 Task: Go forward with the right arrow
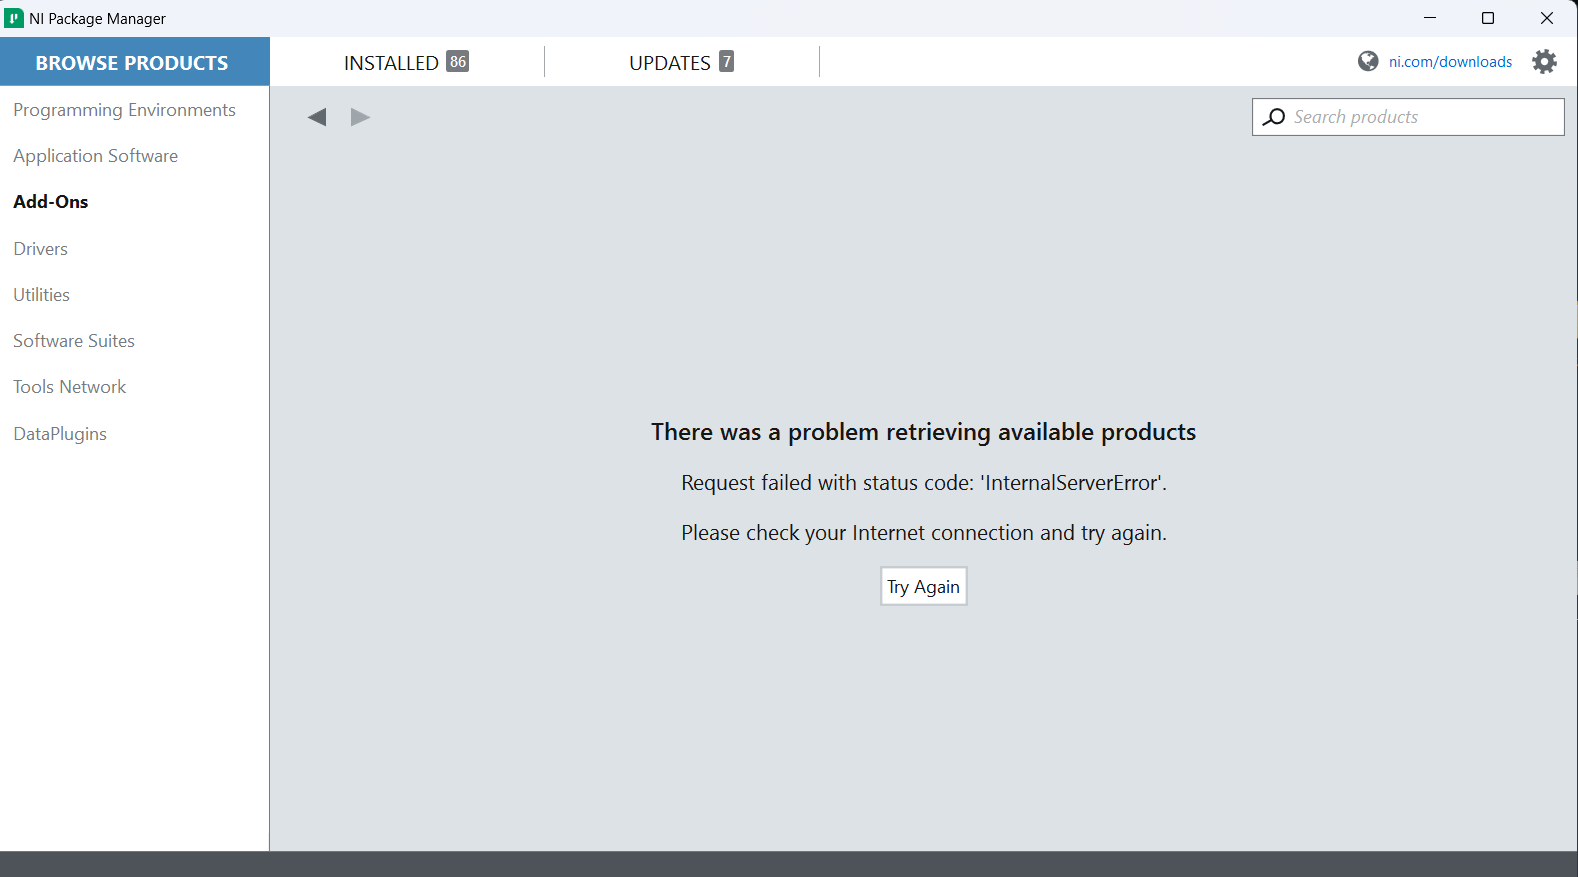point(360,117)
